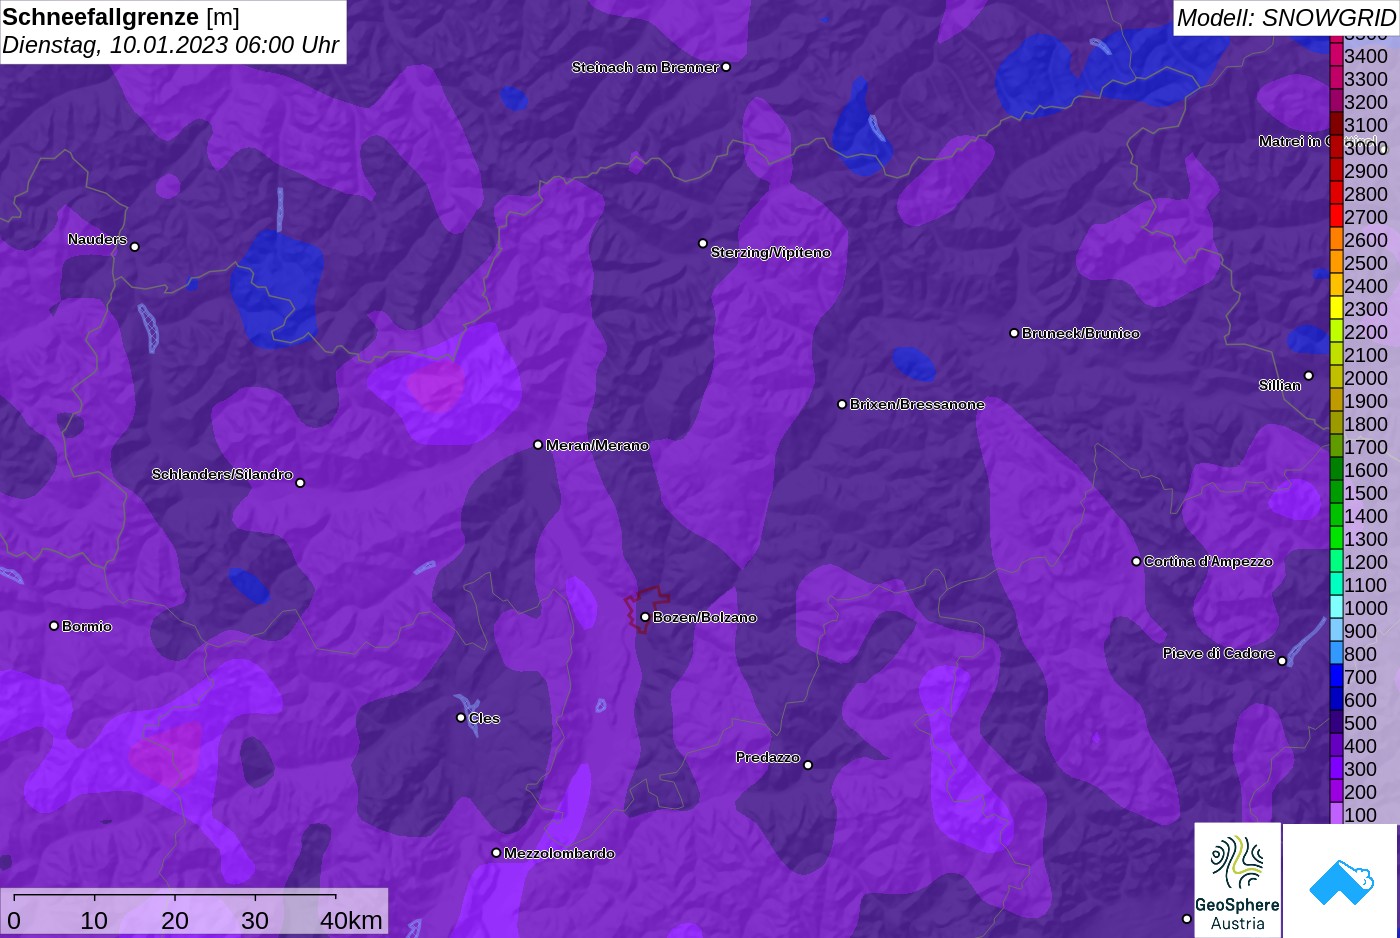Viewport: 1400px width, 938px height.
Task: Click the 'Steinach am Brenner' label
Action: click(x=645, y=67)
